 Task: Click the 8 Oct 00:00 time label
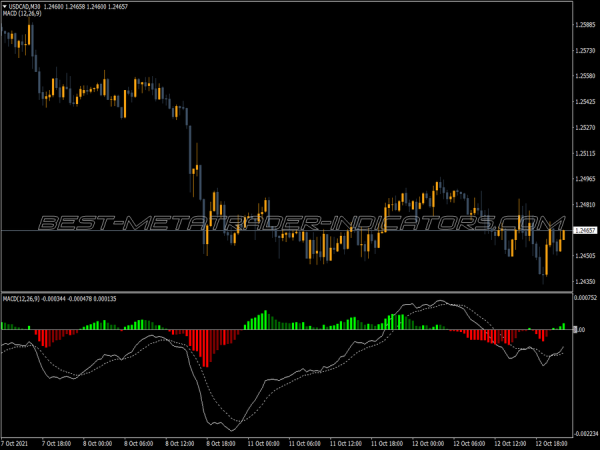[97, 443]
